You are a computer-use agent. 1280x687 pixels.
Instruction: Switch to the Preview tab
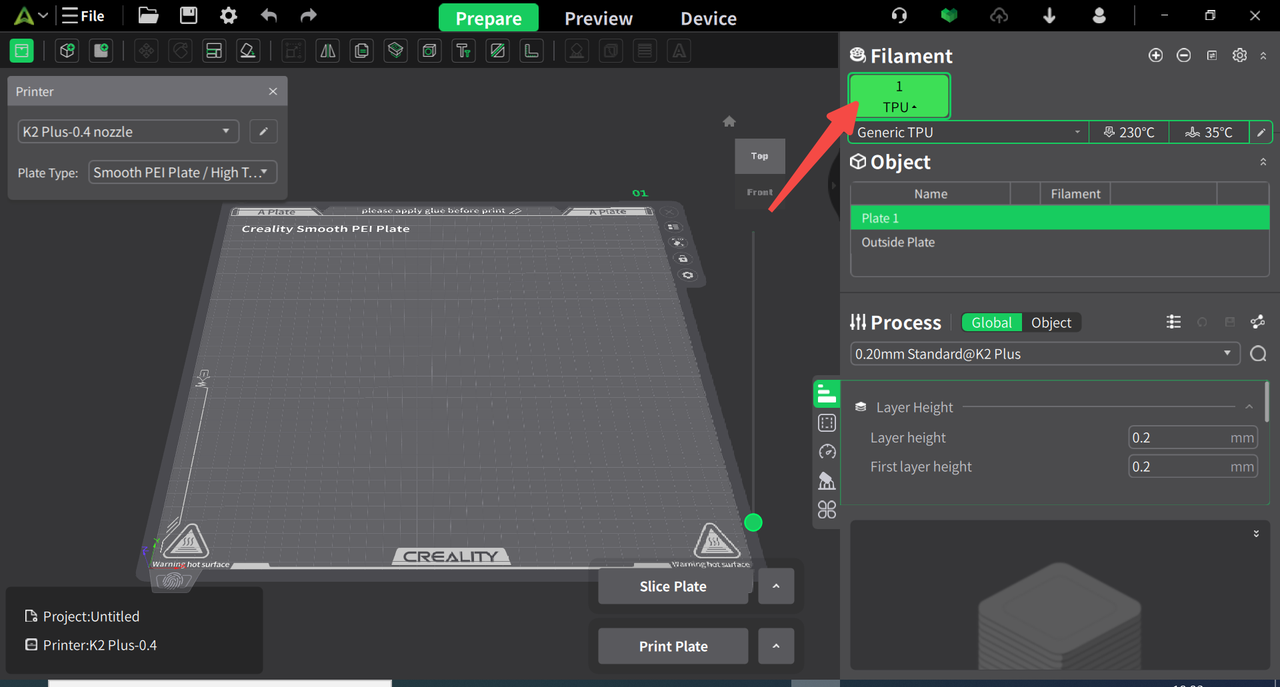pos(598,18)
